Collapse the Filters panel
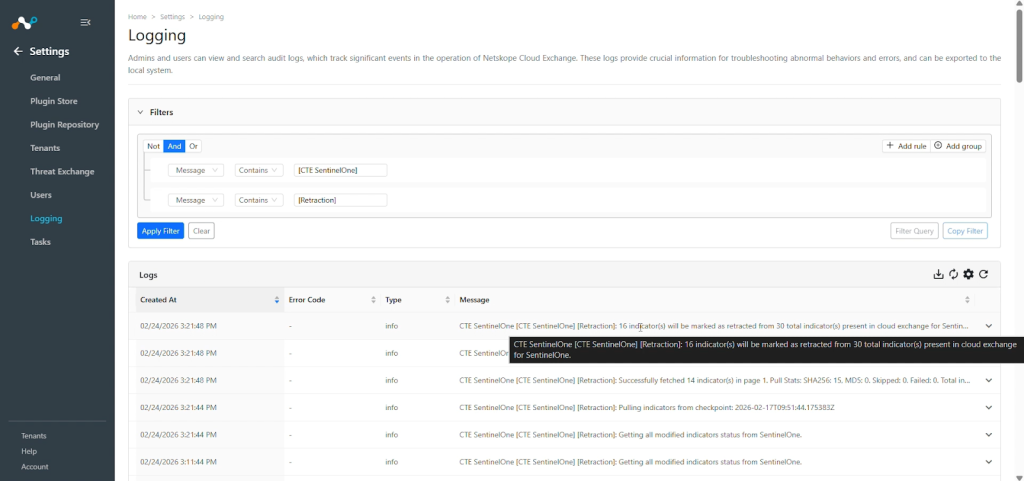Screen dimensions: 1024x481 click(x=140, y=112)
